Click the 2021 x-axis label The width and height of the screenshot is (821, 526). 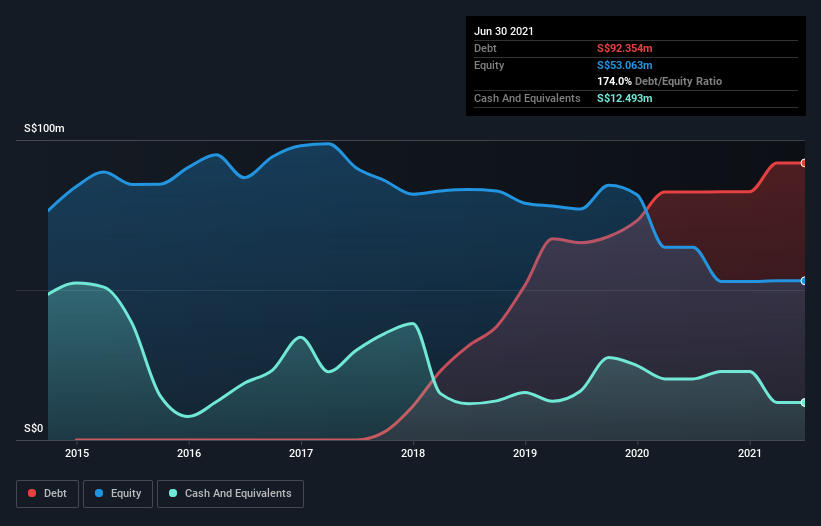coord(749,453)
